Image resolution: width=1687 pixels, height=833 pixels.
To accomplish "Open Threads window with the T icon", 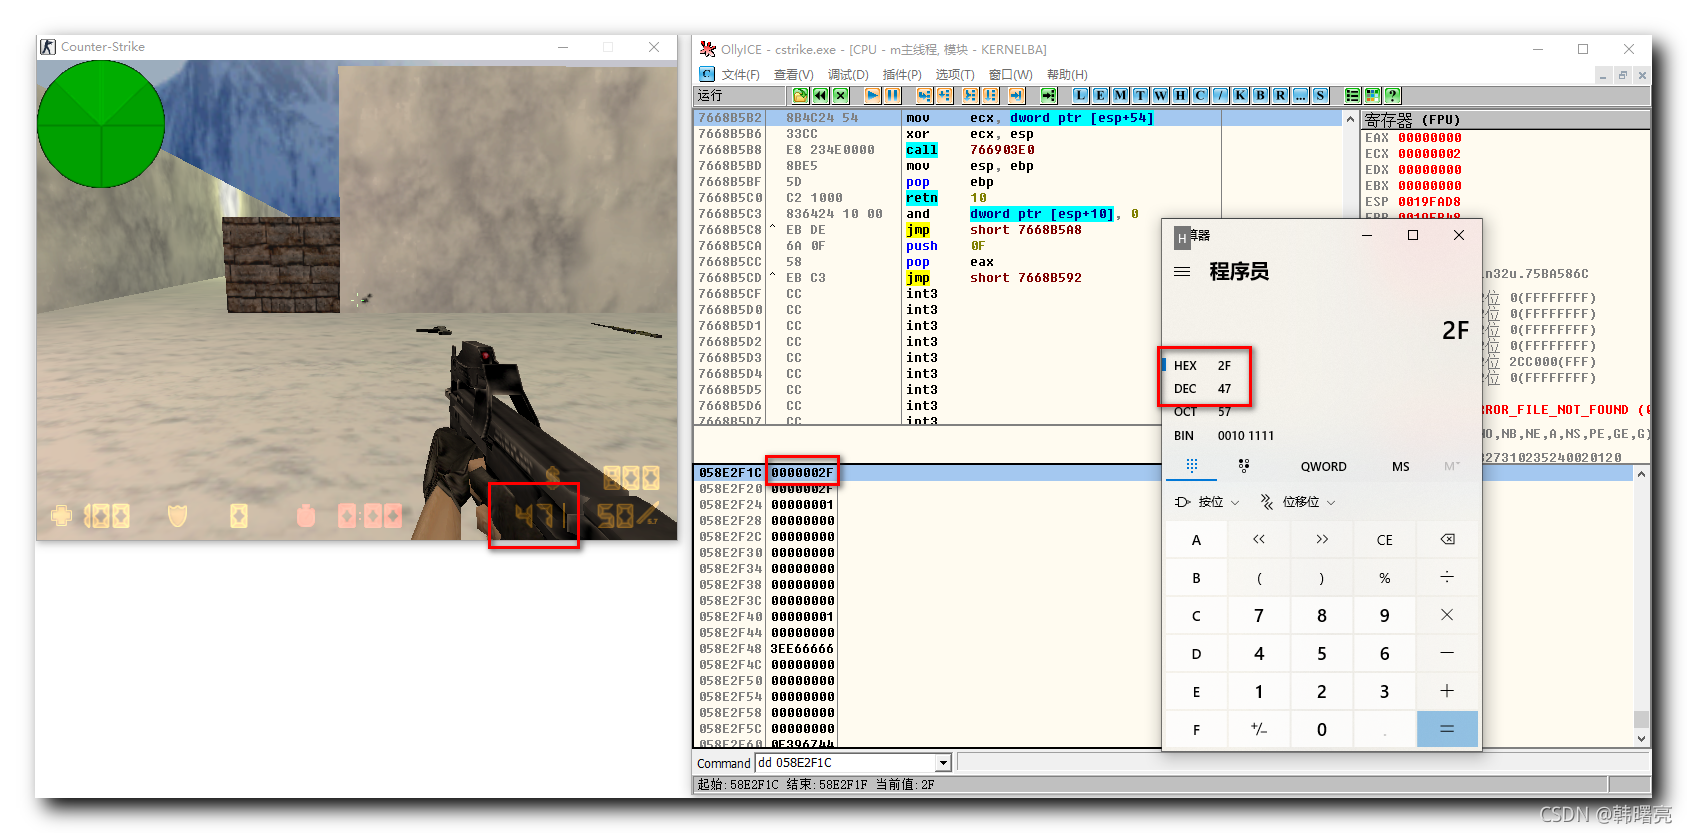I will [x=1140, y=95].
